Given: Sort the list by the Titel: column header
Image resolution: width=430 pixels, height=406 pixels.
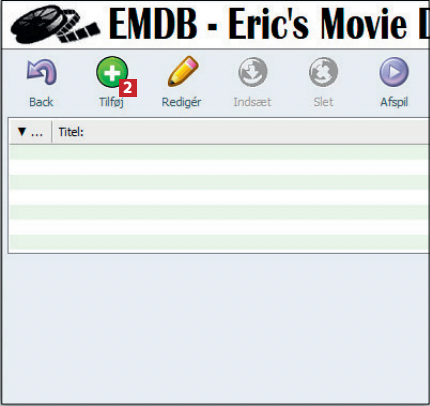Looking at the screenshot, I should (71, 132).
